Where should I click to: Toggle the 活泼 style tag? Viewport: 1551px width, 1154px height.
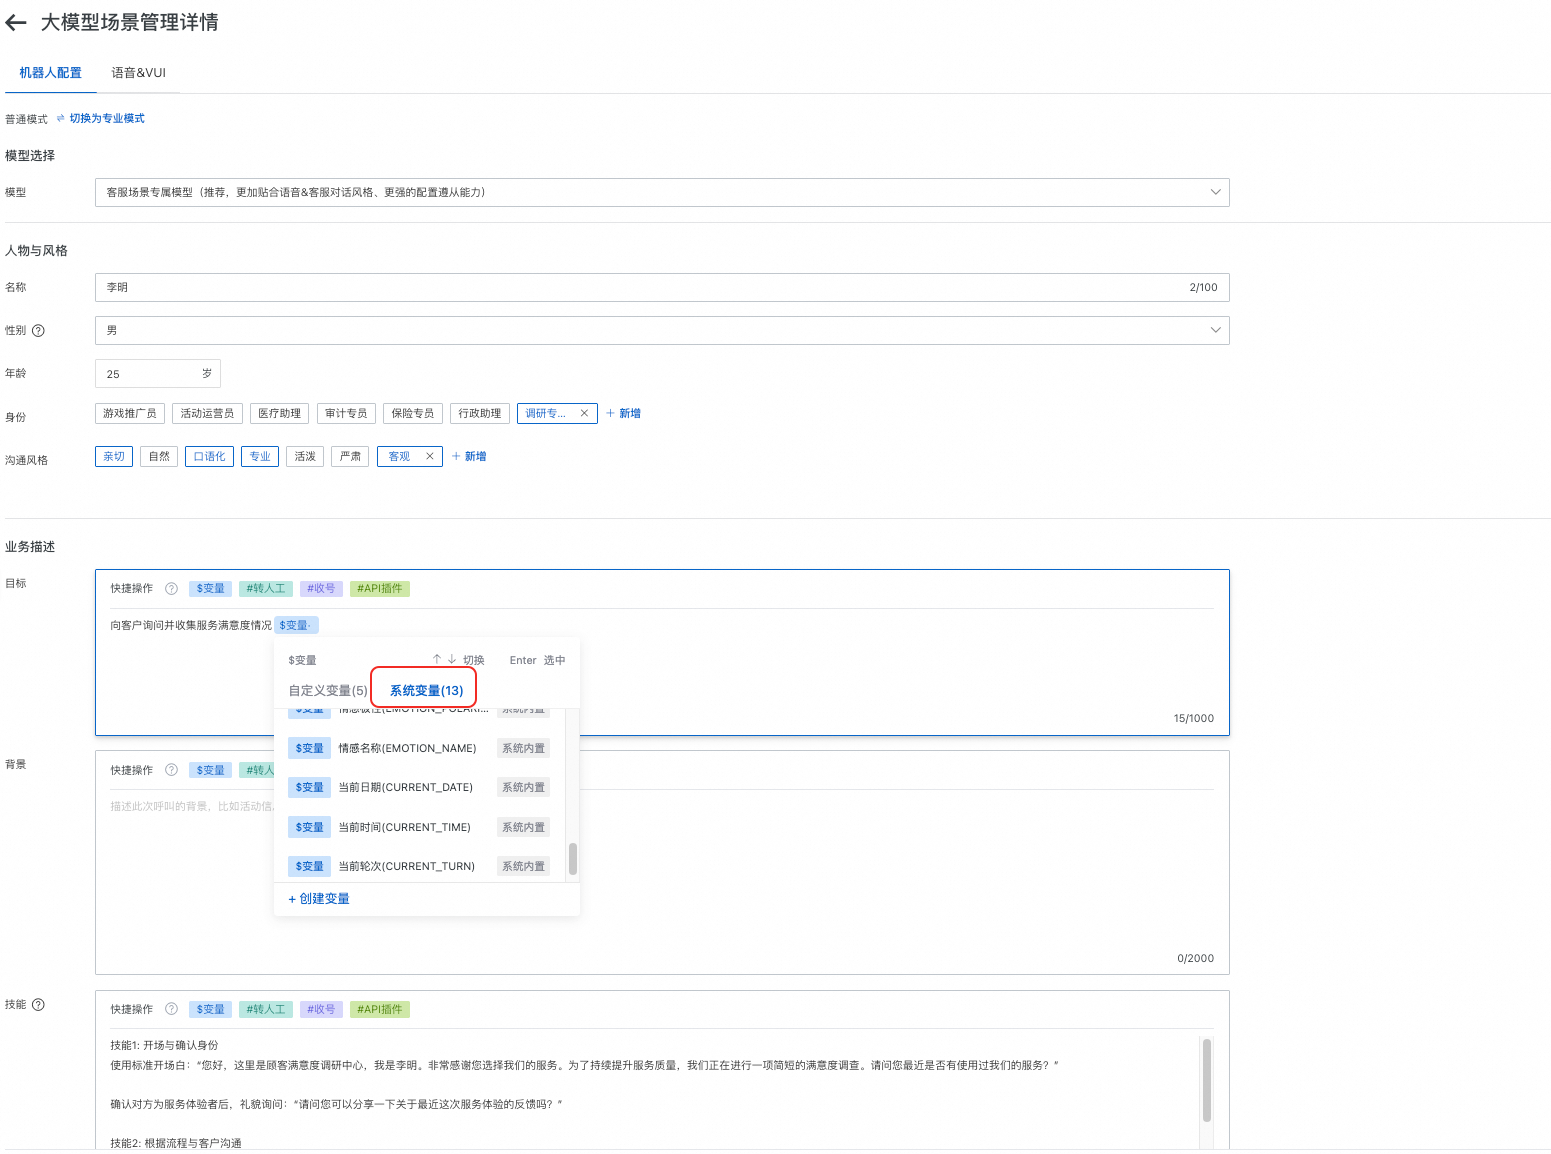305,456
